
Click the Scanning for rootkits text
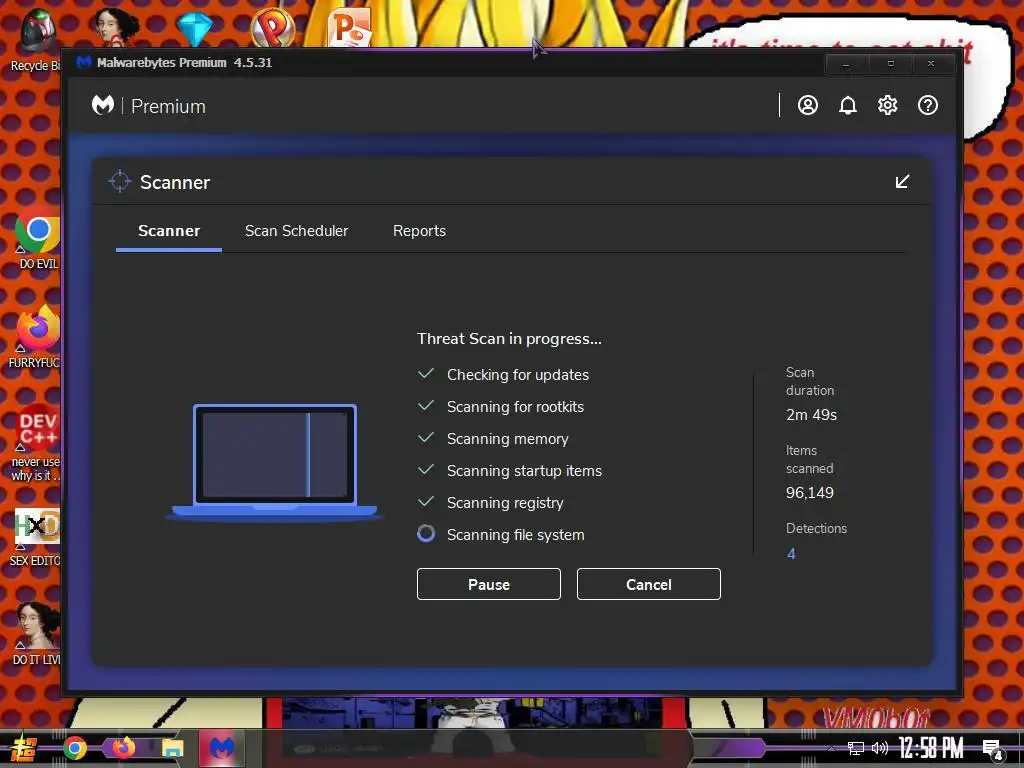pyautogui.click(x=515, y=407)
